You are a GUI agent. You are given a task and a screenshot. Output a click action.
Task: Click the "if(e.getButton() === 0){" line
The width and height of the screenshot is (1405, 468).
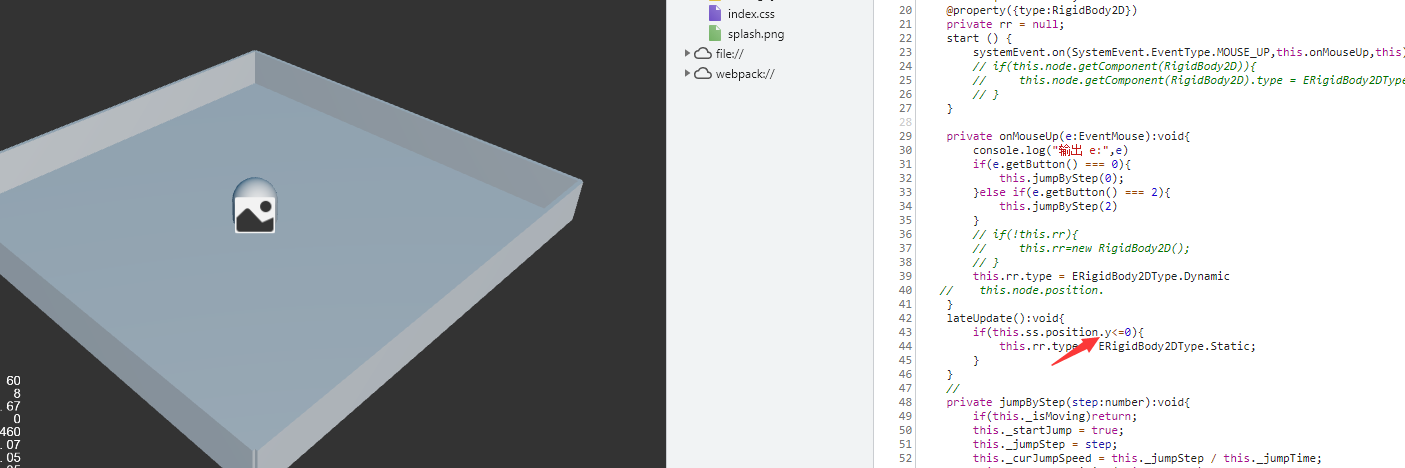pos(1052,164)
